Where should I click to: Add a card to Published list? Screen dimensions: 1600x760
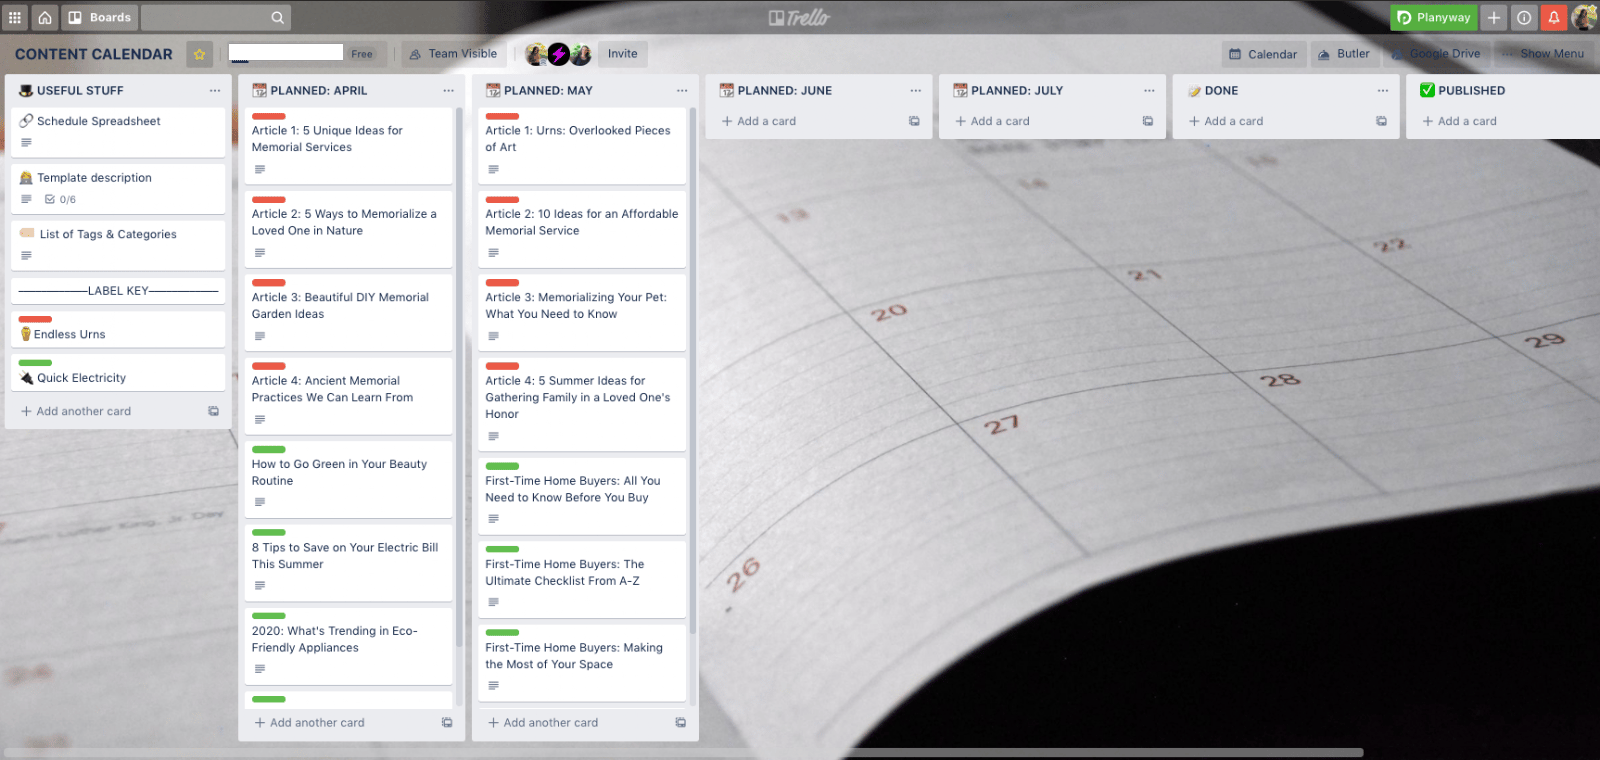click(x=1460, y=121)
